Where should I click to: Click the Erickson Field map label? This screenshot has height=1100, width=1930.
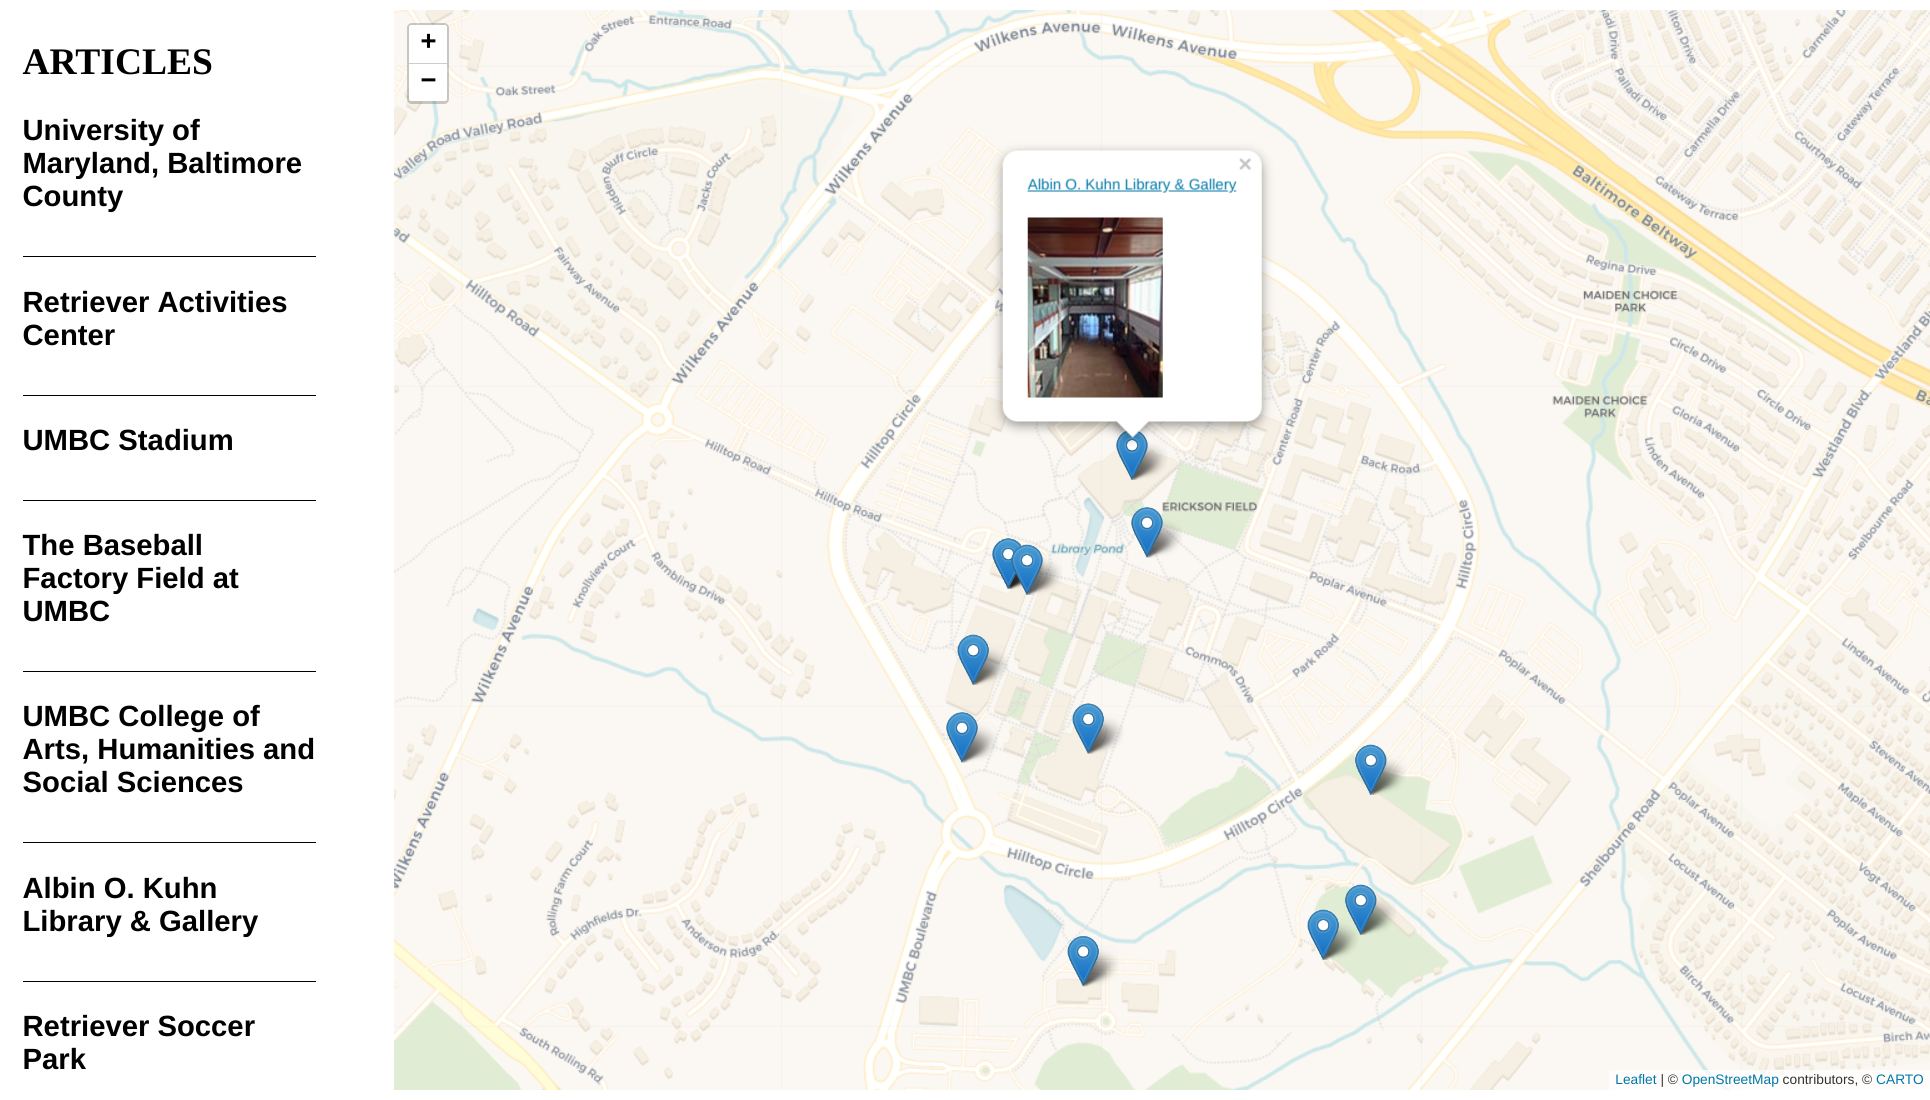(x=1209, y=507)
